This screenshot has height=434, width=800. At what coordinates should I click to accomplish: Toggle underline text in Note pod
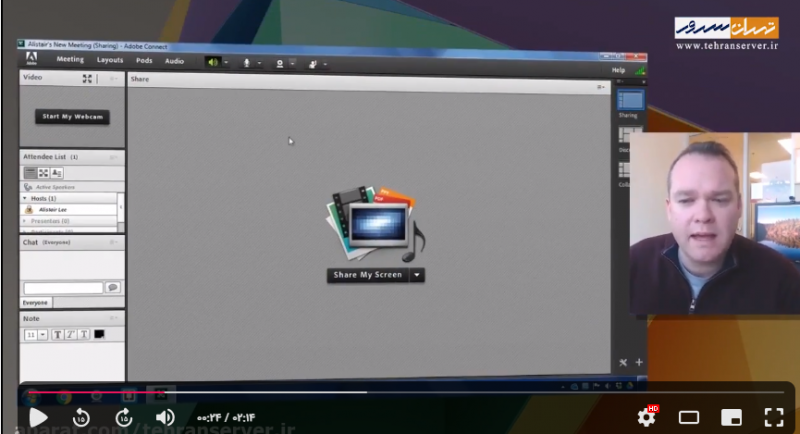[x=83, y=334]
